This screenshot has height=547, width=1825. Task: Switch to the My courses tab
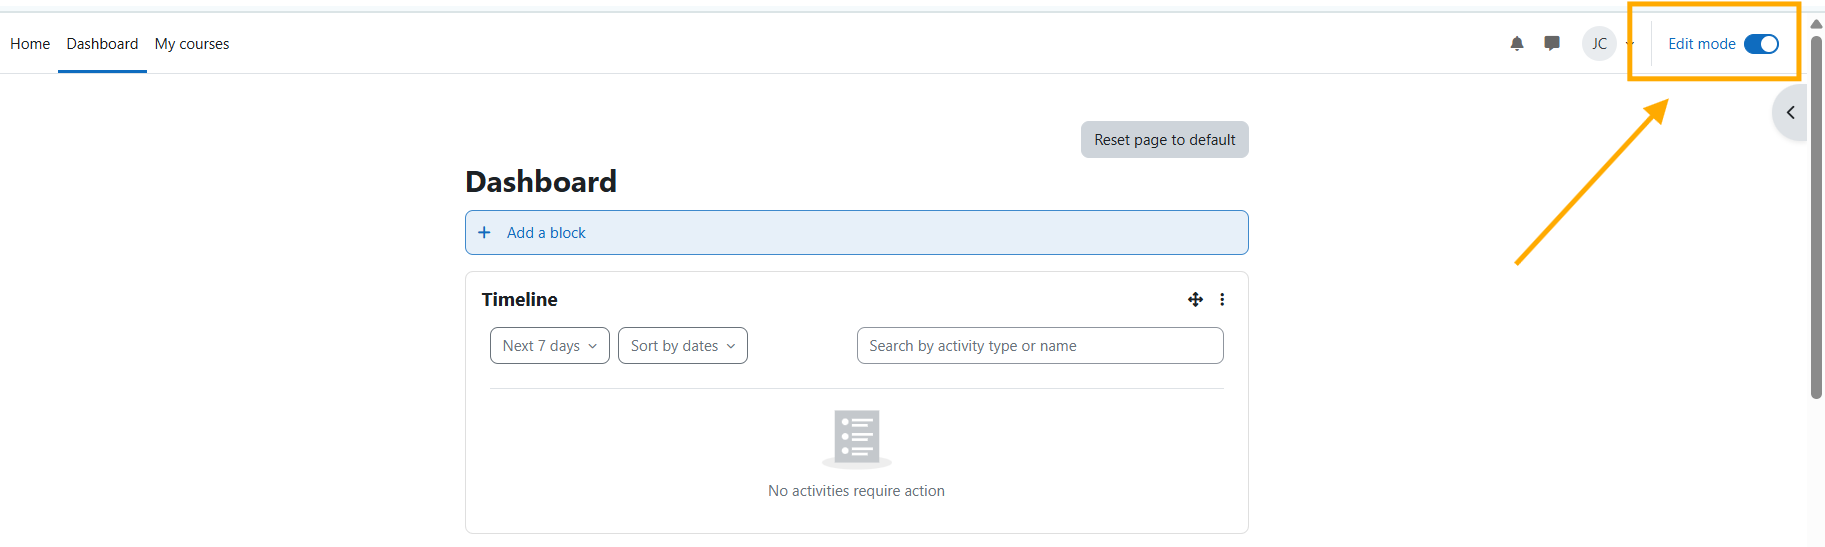point(192,44)
